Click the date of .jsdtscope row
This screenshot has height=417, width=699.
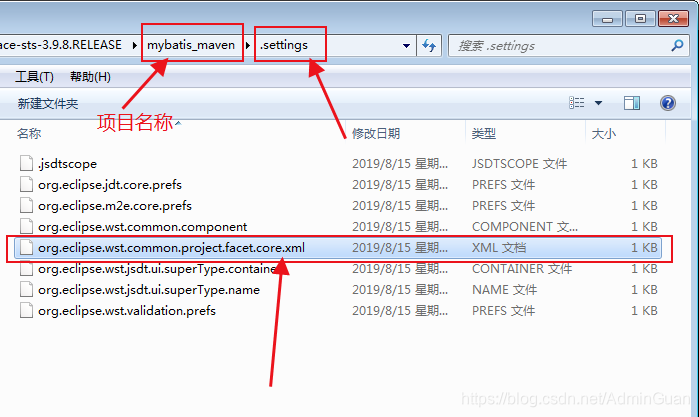tap(400, 164)
